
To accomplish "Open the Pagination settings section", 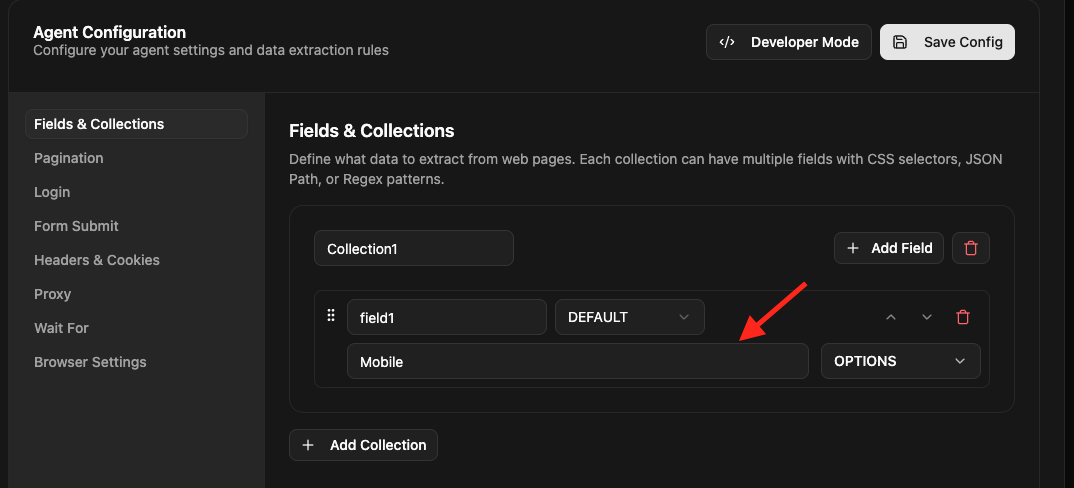I will [69, 158].
